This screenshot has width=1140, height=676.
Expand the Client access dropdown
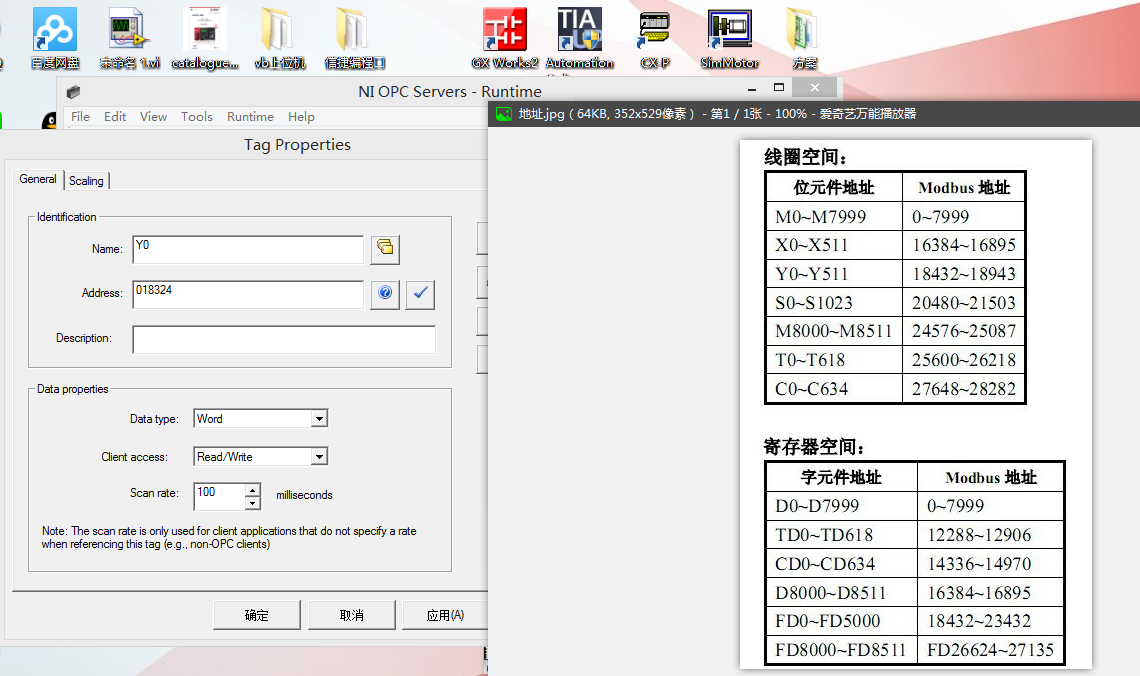click(x=319, y=457)
